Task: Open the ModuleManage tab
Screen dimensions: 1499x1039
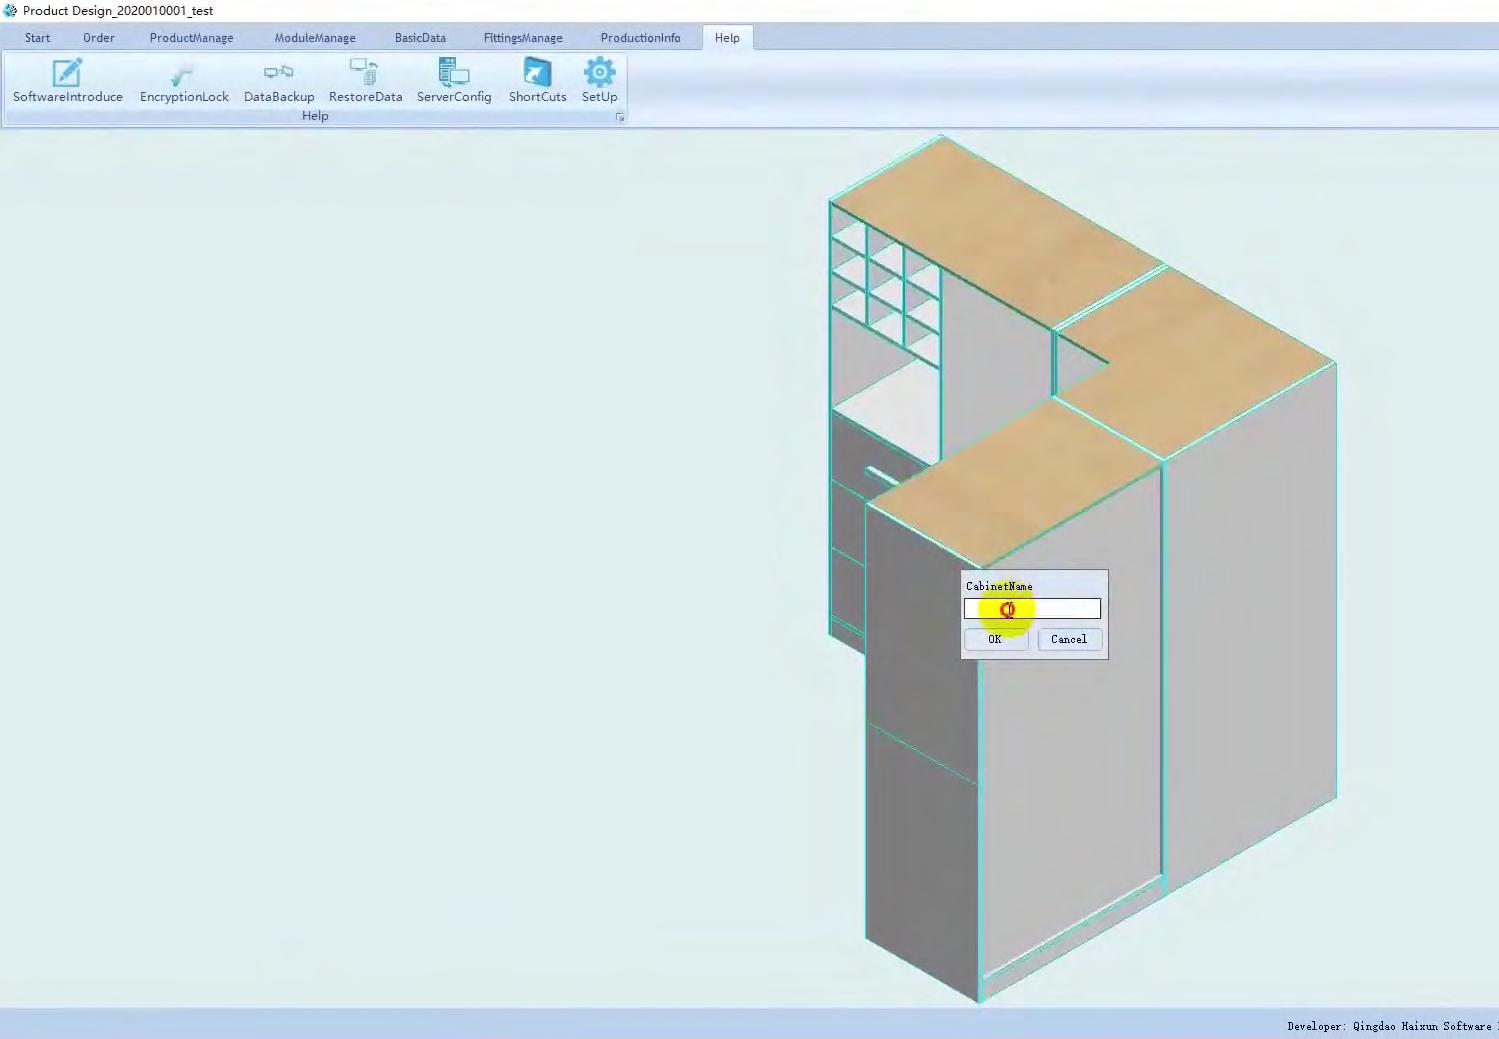Action: point(315,38)
